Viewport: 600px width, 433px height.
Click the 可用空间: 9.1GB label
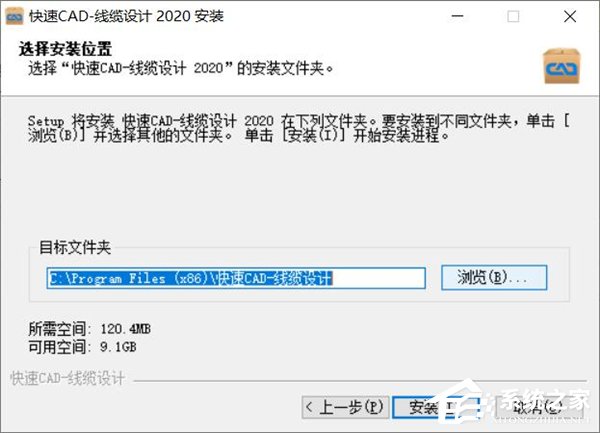point(82,347)
